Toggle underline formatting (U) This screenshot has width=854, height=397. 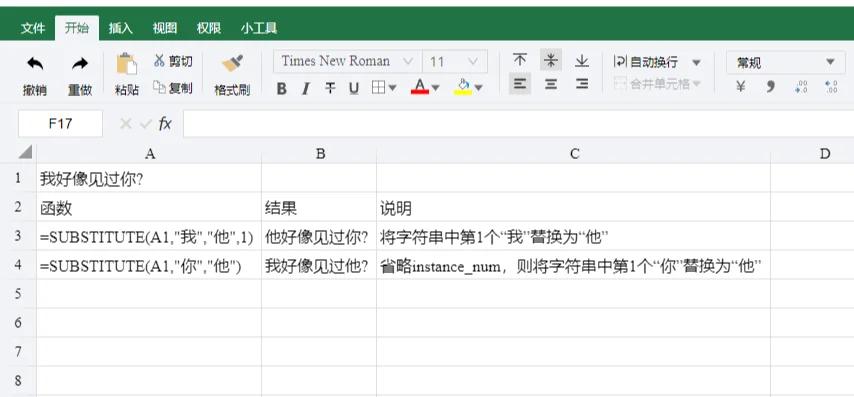[354, 88]
